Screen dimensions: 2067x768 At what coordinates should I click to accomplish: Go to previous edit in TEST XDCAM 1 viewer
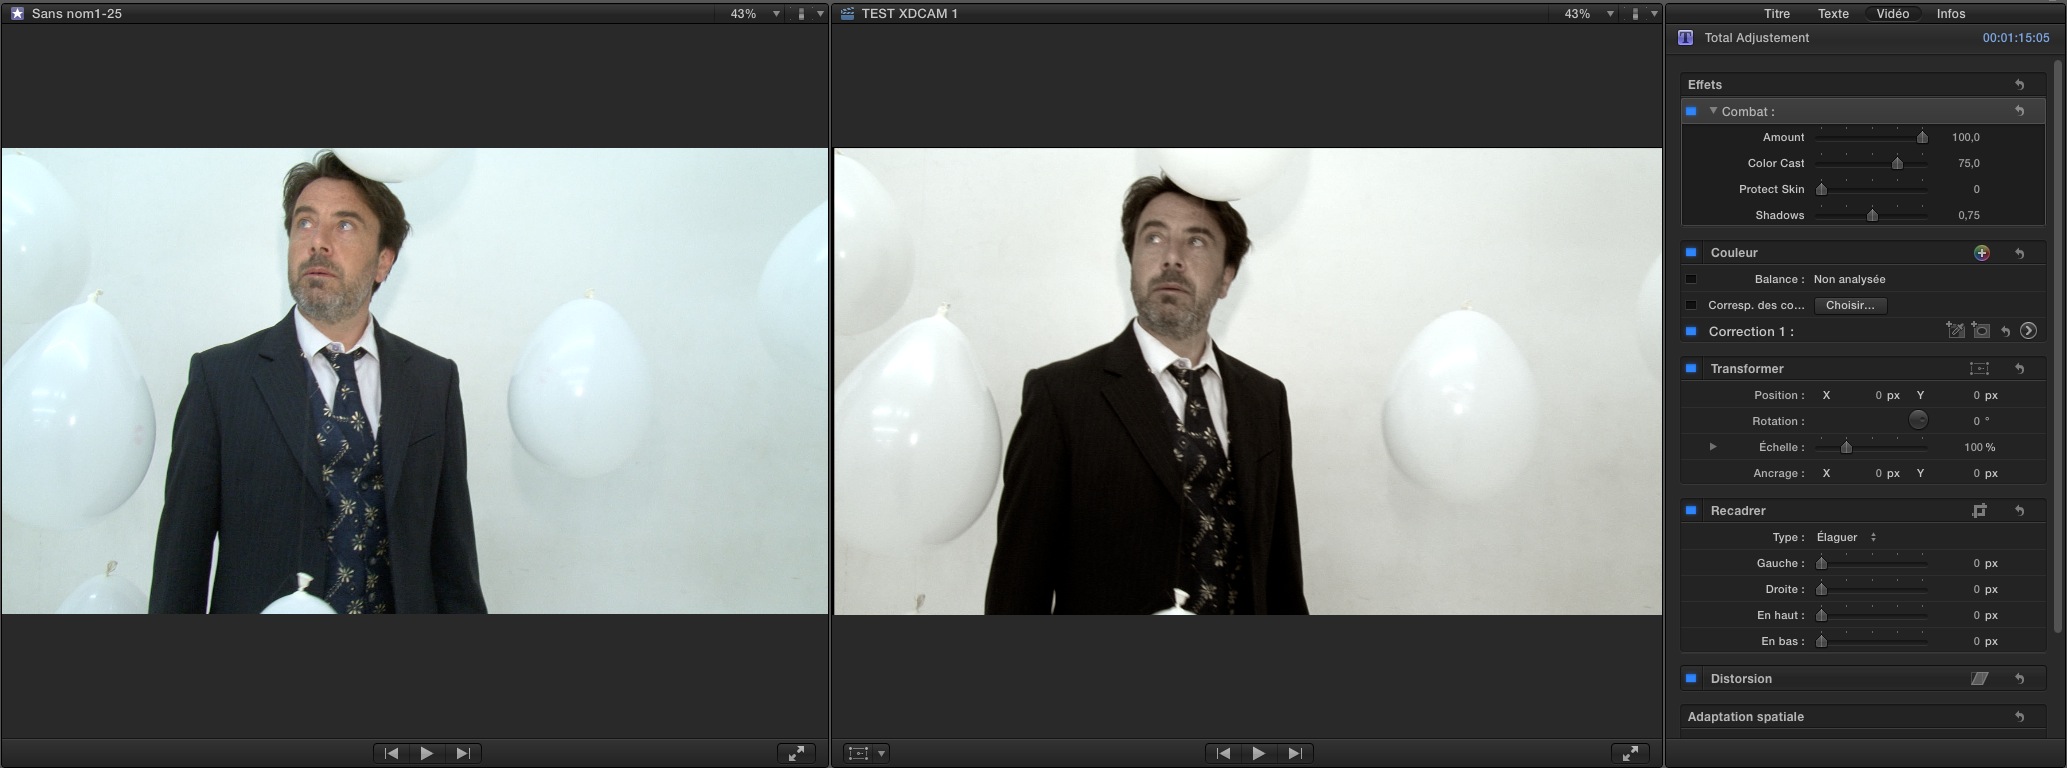[1224, 753]
